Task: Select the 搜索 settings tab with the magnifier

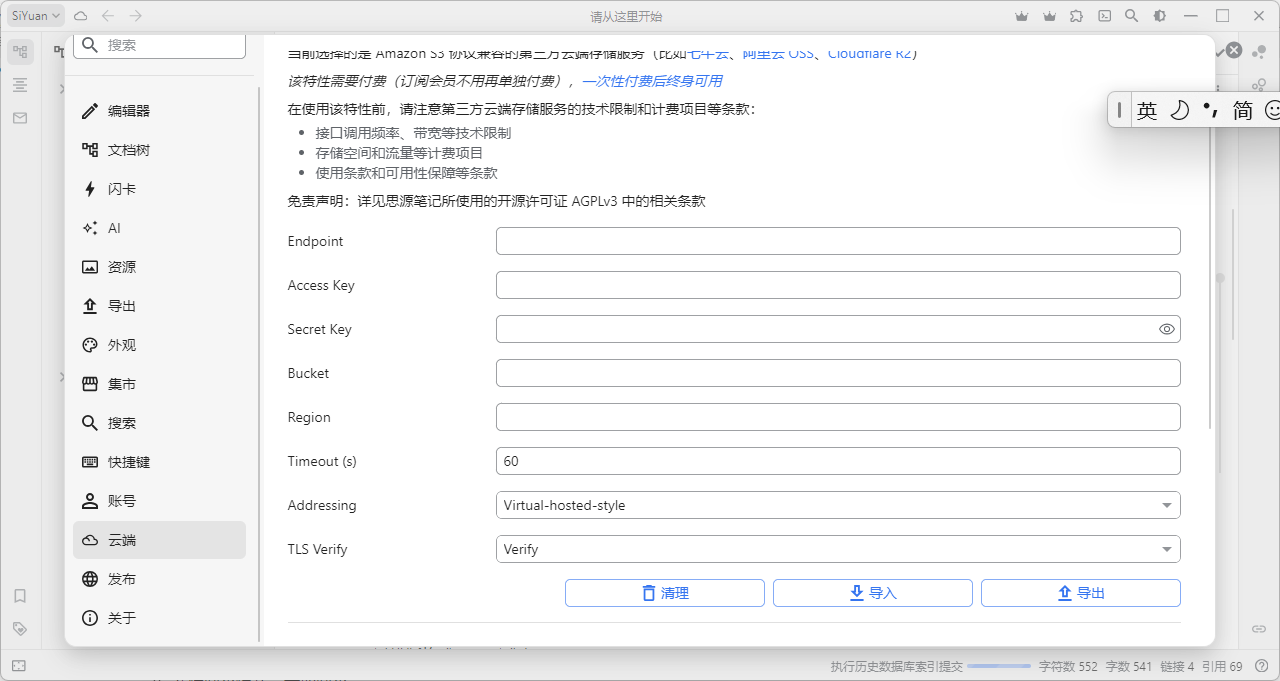Action: click(159, 423)
